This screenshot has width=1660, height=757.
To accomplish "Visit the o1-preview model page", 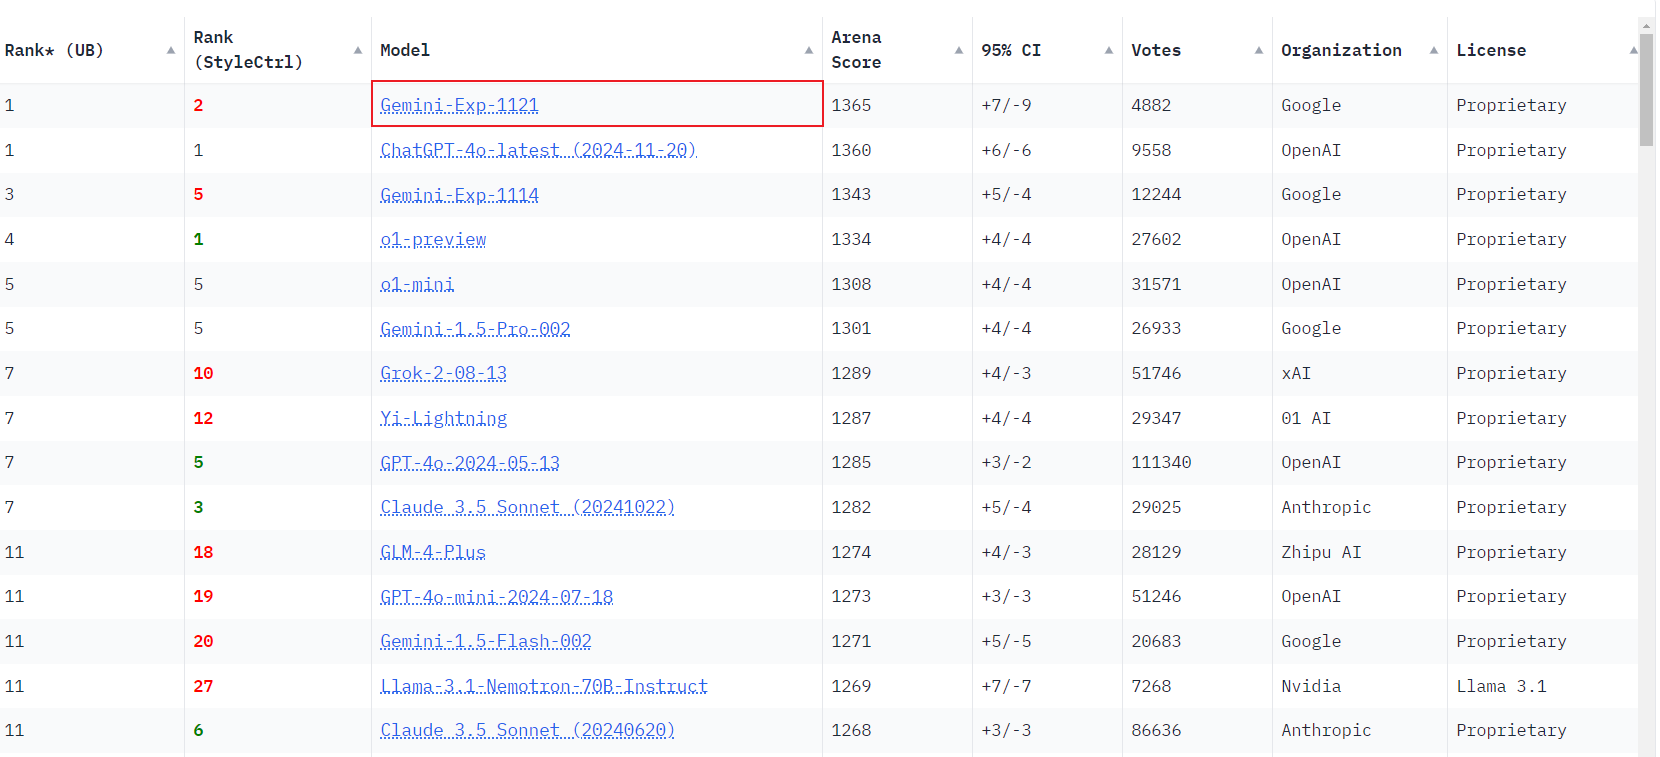I will click(x=433, y=239).
